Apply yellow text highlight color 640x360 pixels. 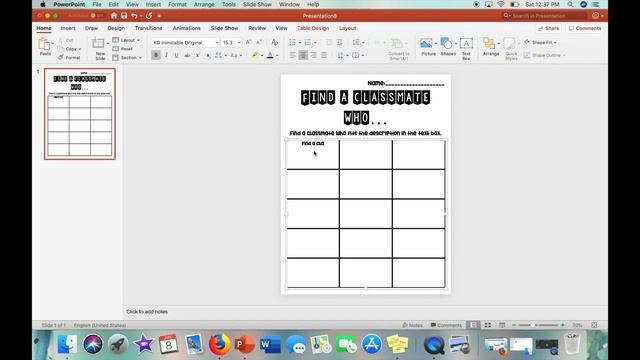pos(255,55)
